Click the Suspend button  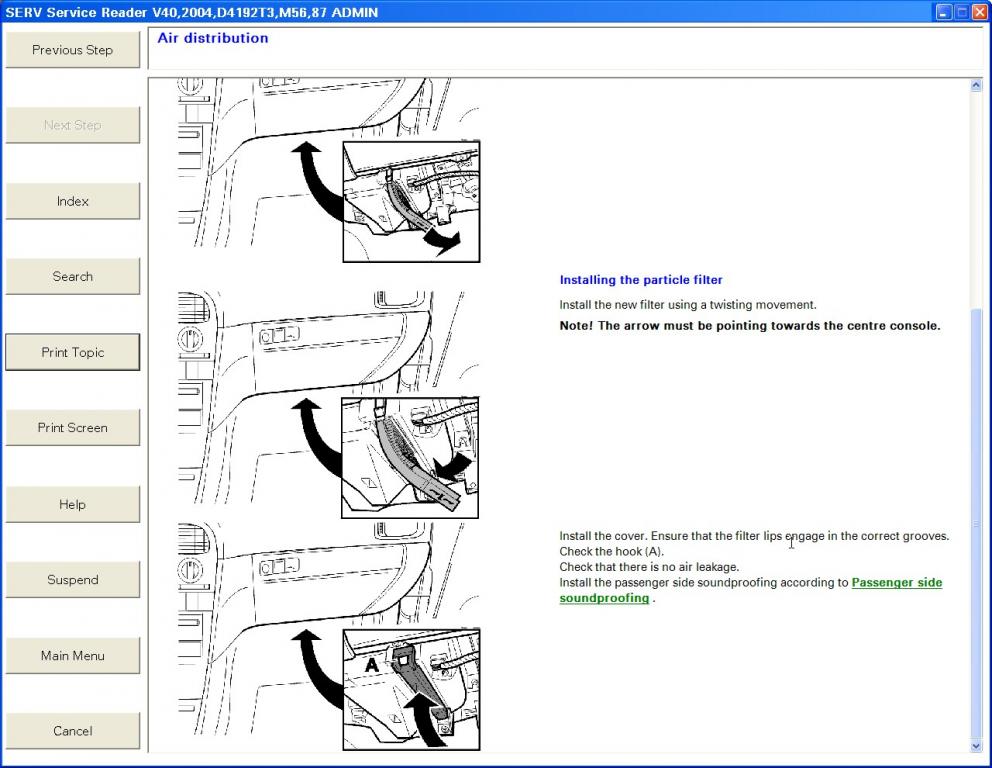click(x=73, y=579)
